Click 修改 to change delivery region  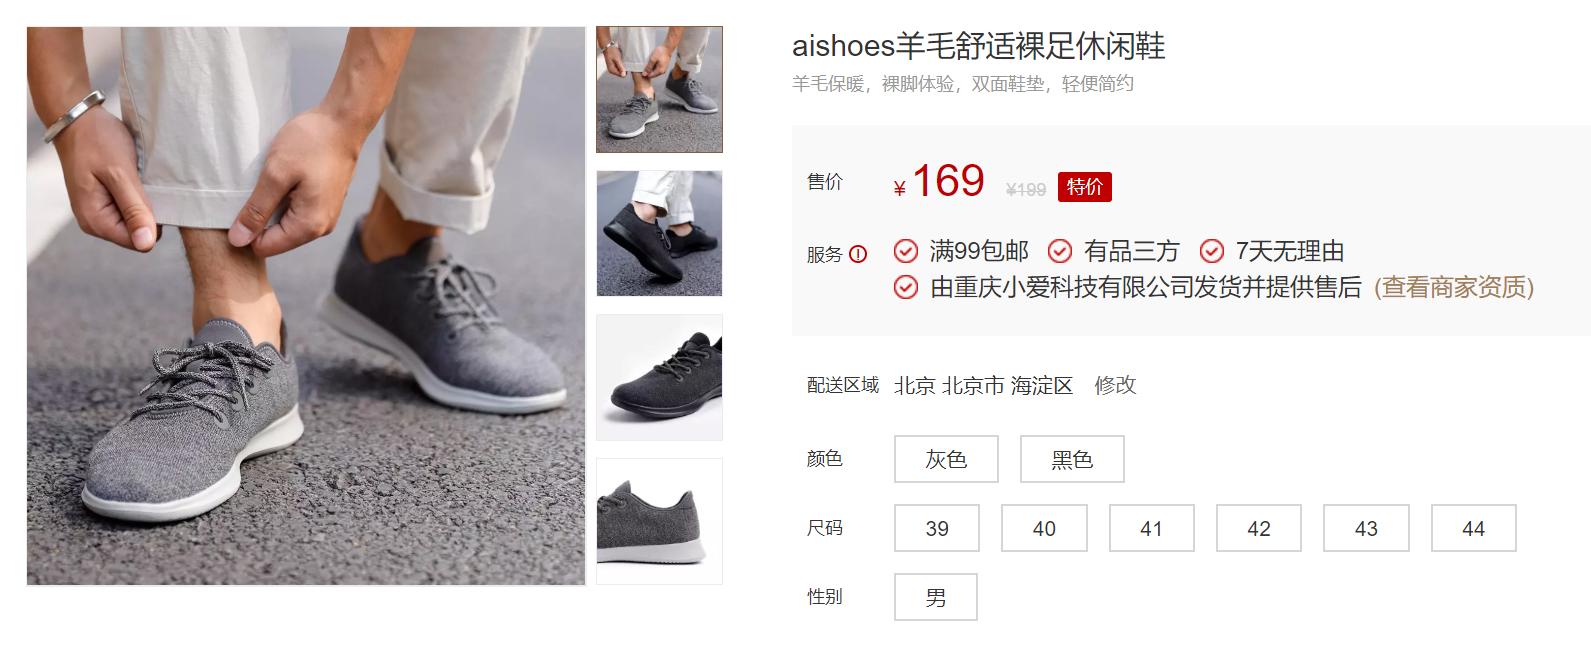click(1115, 385)
